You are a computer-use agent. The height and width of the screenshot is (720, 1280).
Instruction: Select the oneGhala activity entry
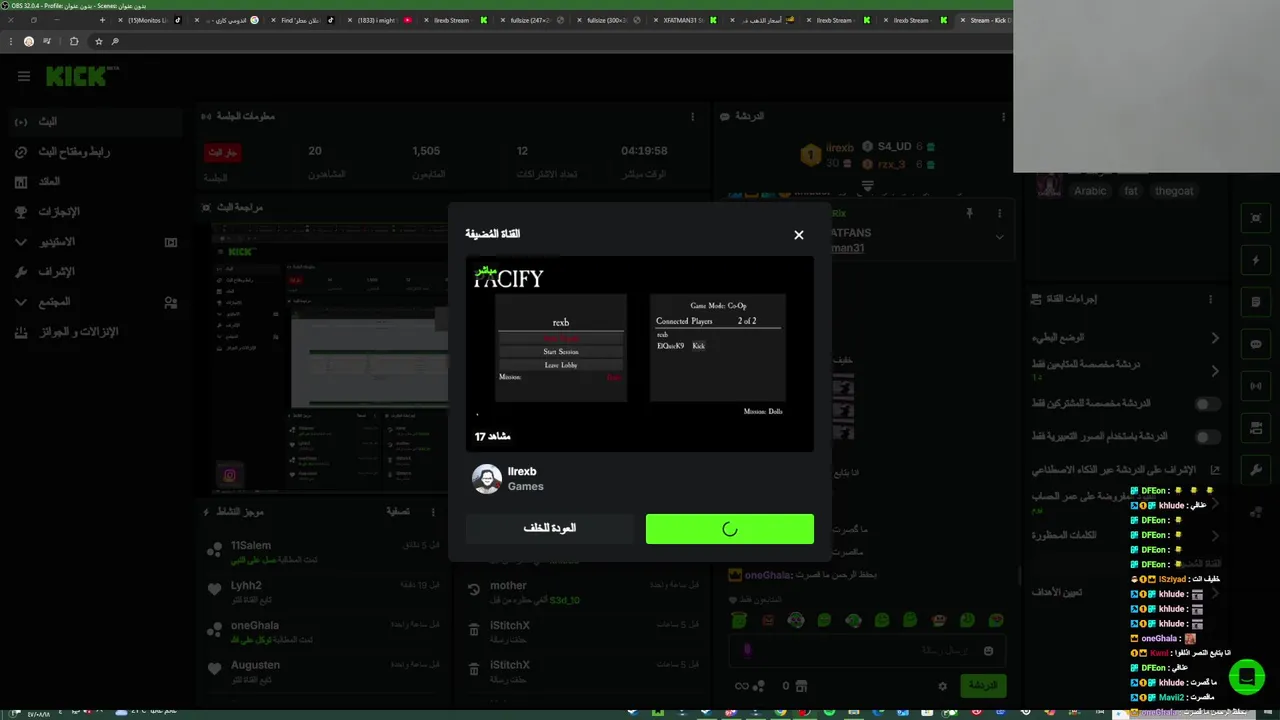click(x=322, y=631)
